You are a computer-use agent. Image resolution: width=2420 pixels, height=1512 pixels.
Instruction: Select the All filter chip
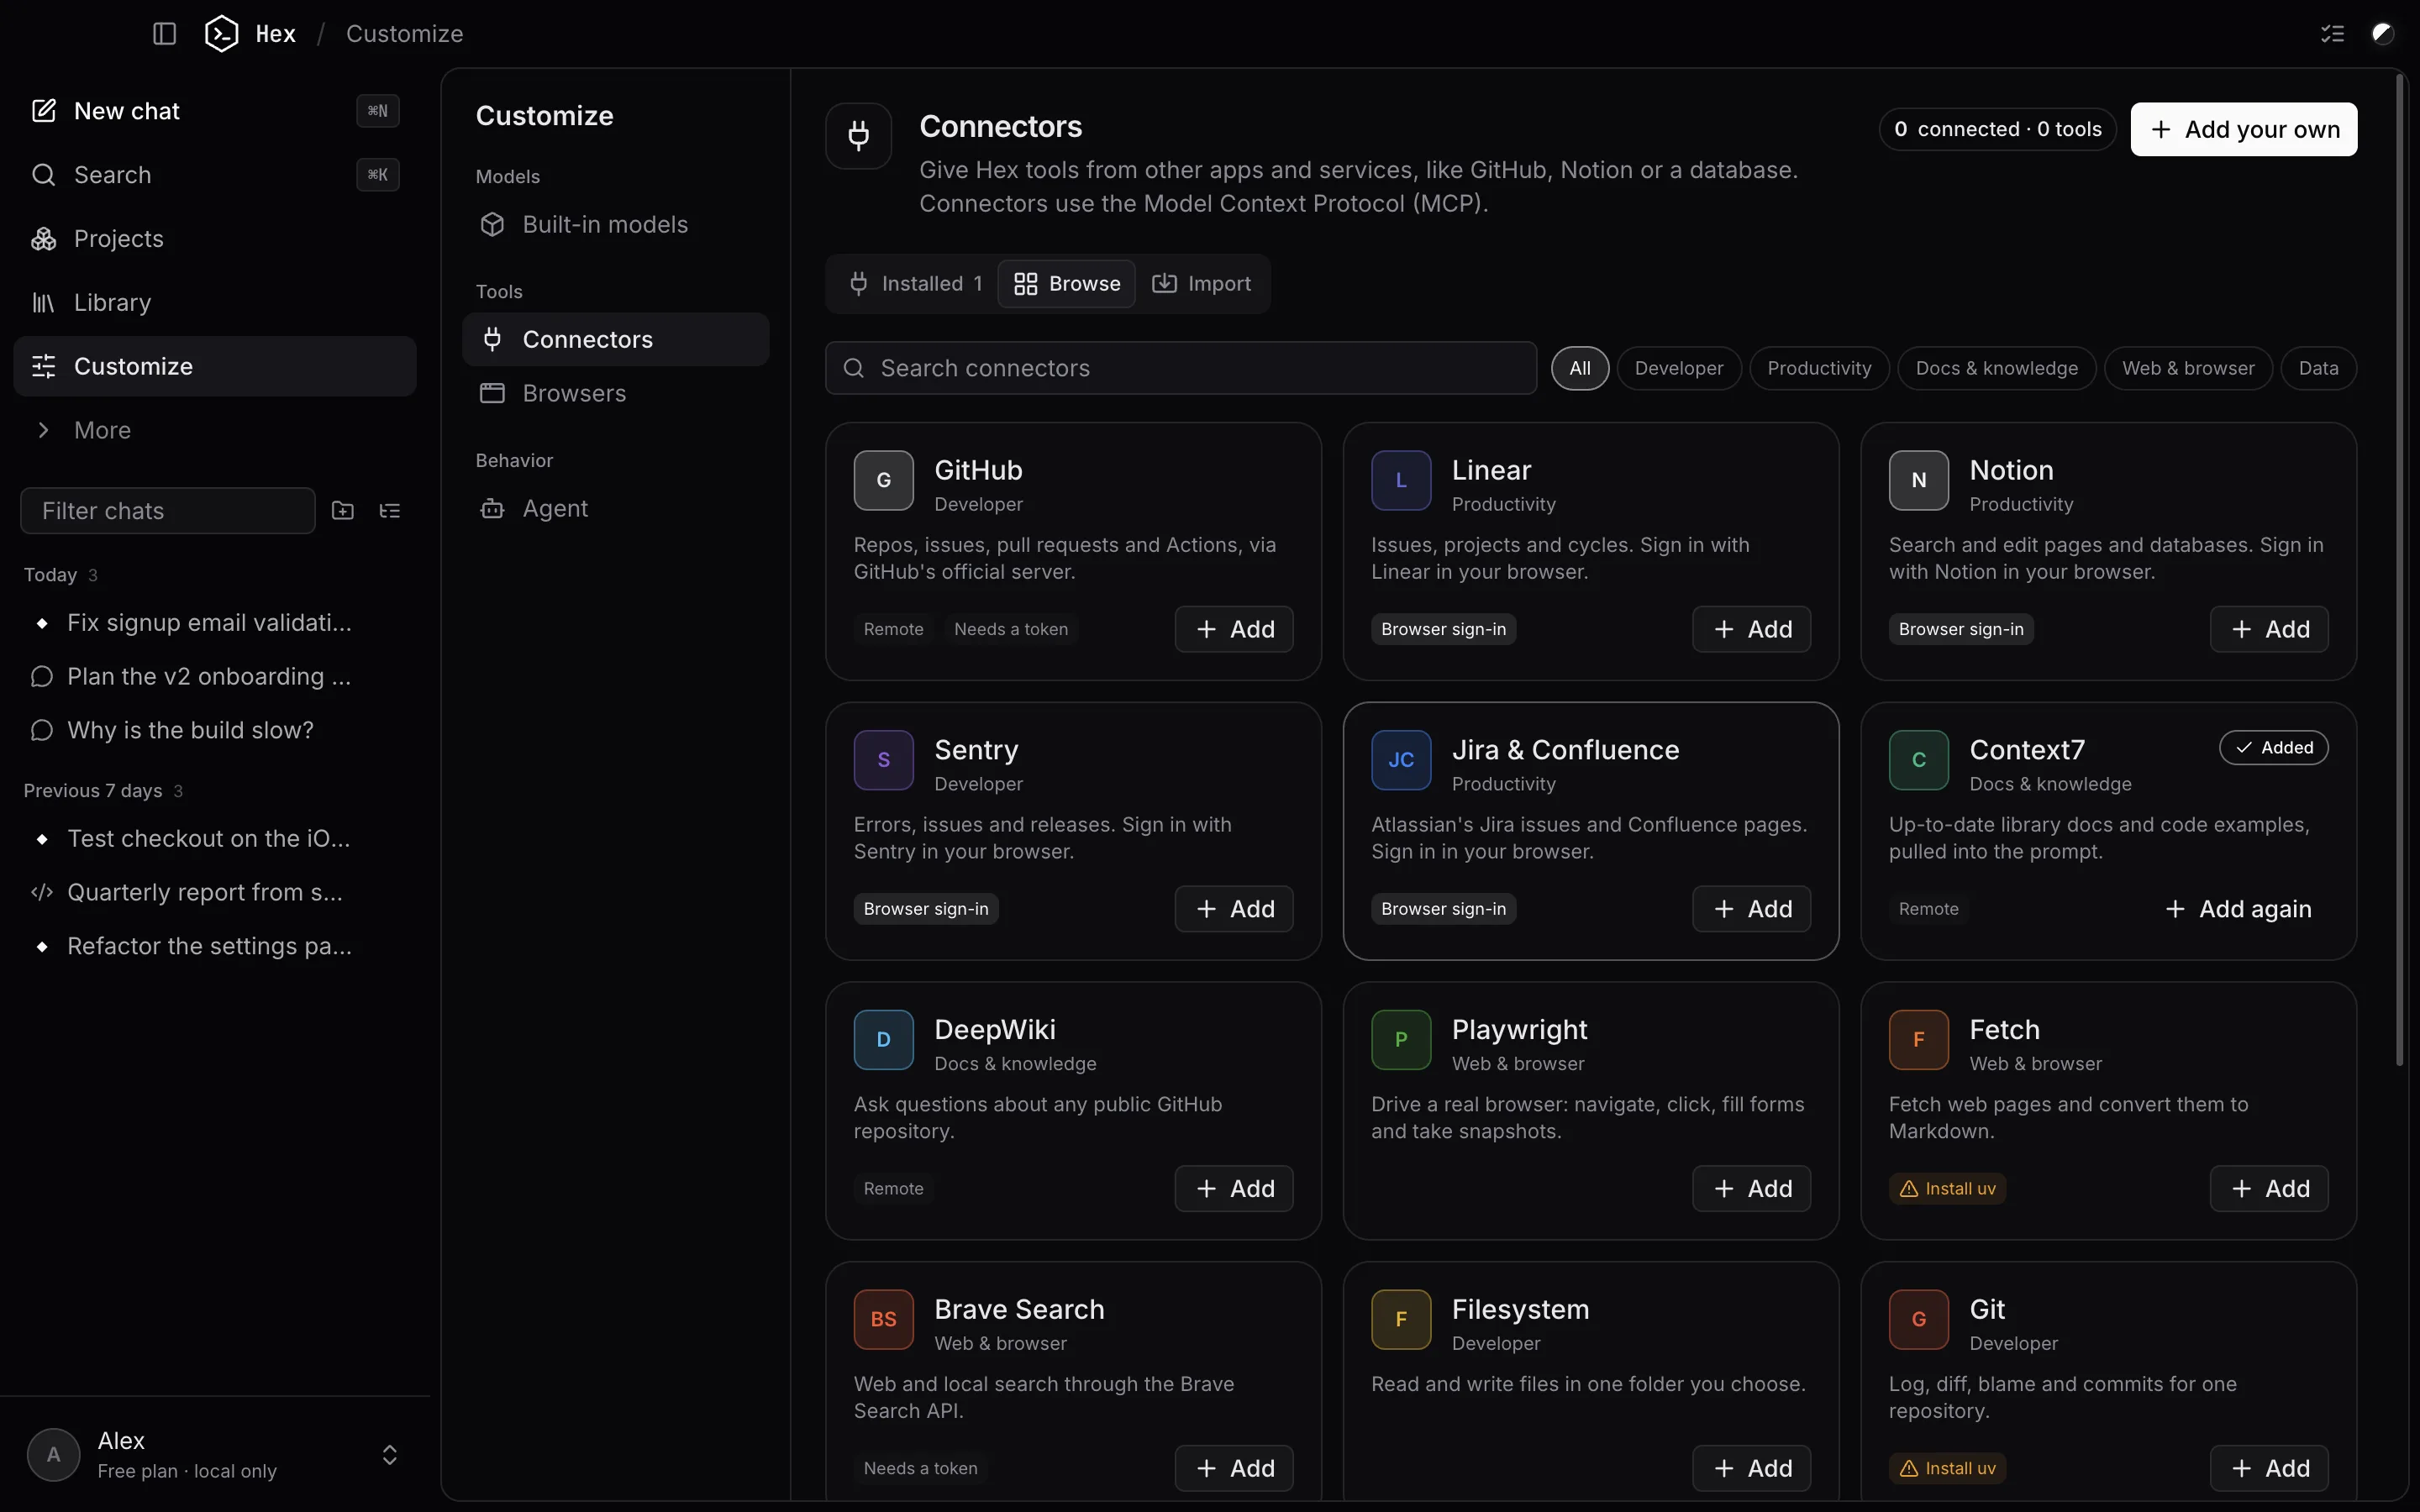click(x=1579, y=368)
